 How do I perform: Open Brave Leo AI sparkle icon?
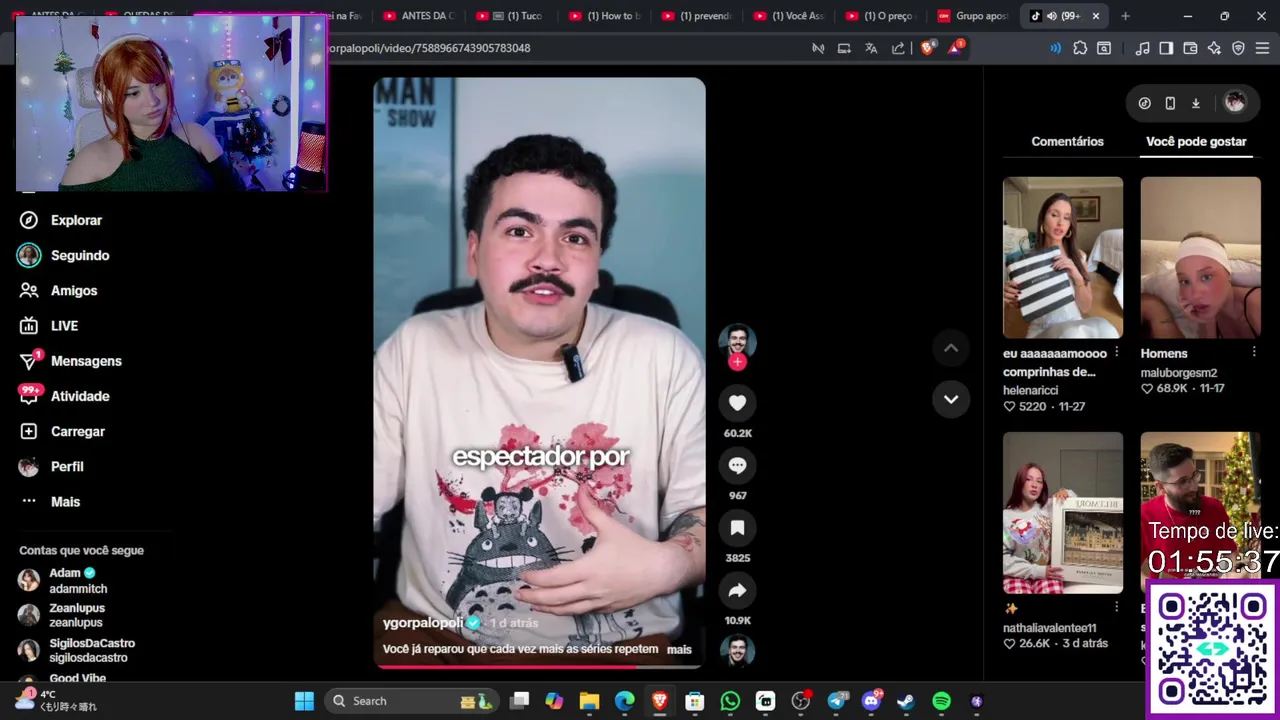(1214, 48)
